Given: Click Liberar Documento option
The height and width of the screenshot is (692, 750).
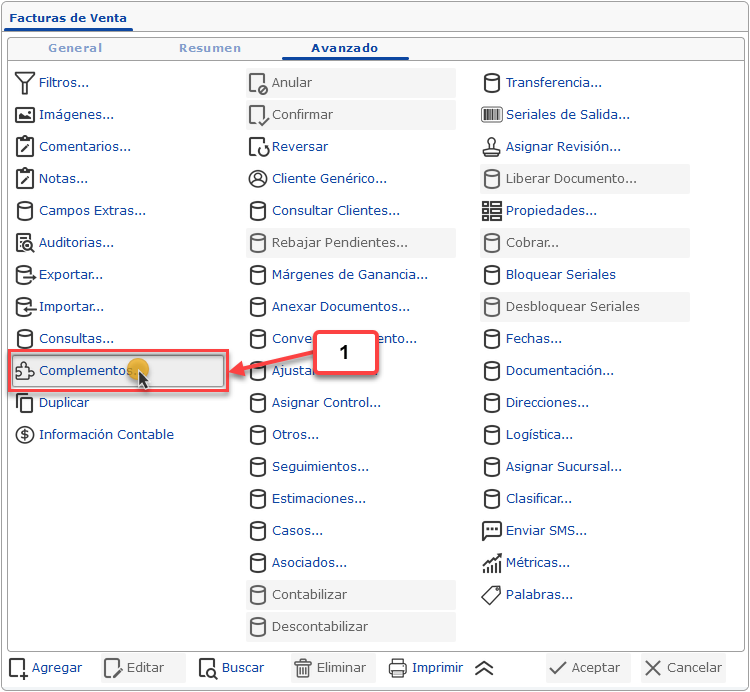Looking at the screenshot, I should tap(585, 178).
